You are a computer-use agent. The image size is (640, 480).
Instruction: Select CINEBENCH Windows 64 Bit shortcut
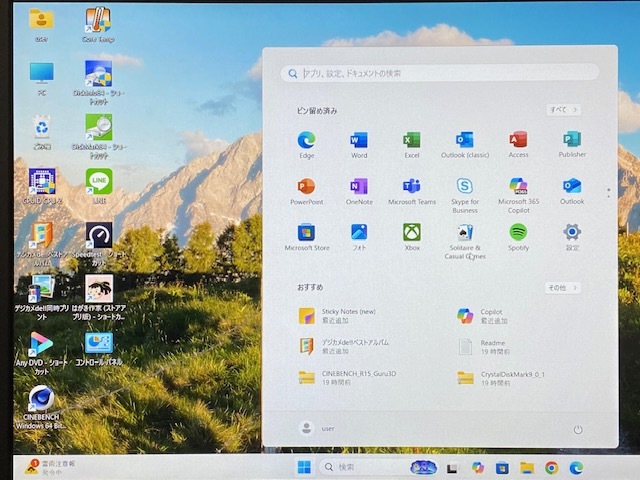(x=41, y=407)
